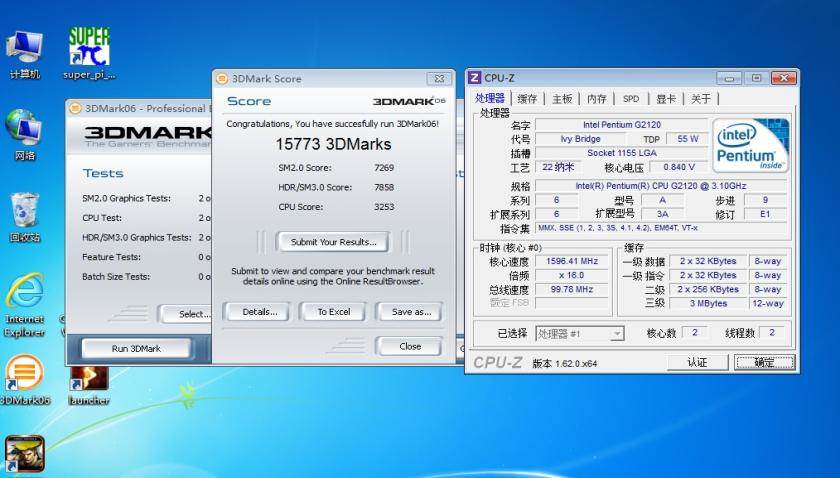Click the core speed value 1596.41 MHz
Image resolution: width=840 pixels, height=478 pixels.
[572, 261]
